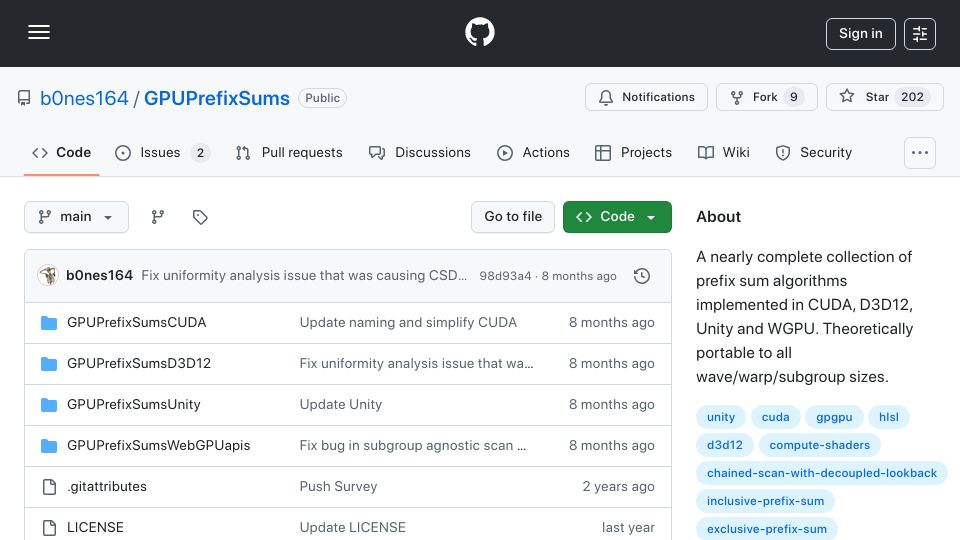Open the GPUPrefixSums repository link

coord(217,98)
